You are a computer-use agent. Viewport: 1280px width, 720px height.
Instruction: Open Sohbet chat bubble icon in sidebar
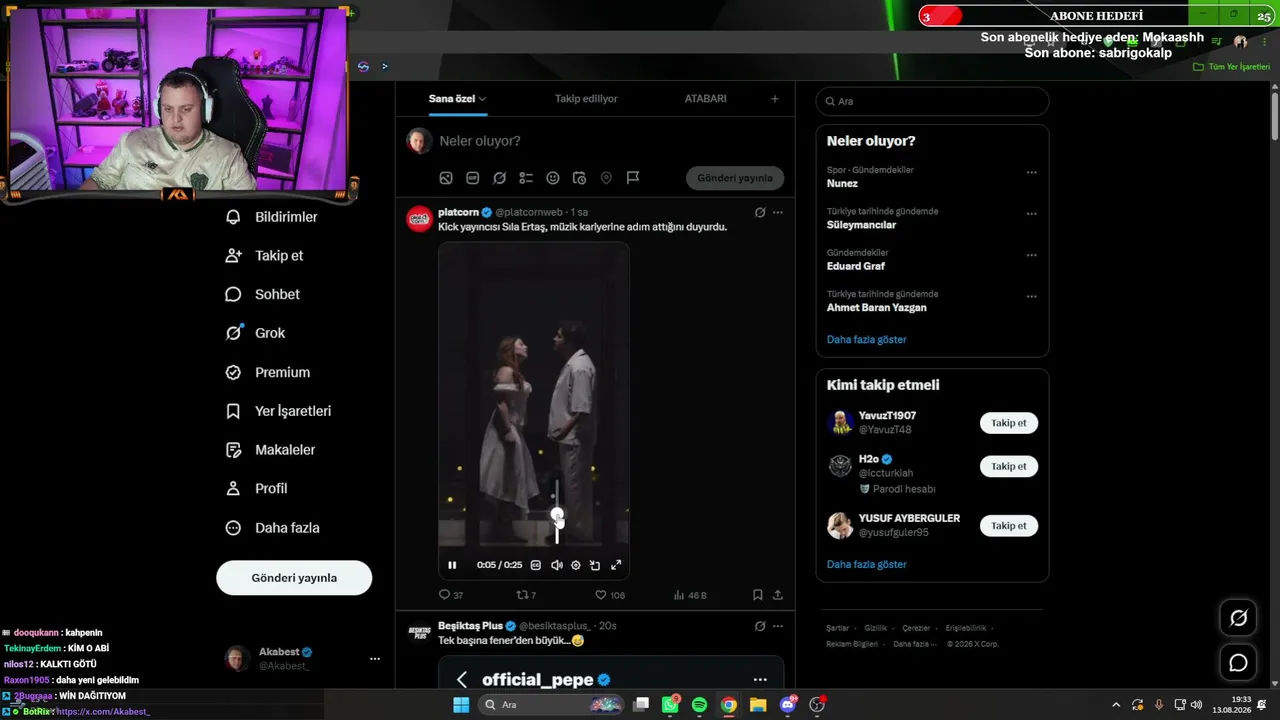pyautogui.click(x=233, y=295)
